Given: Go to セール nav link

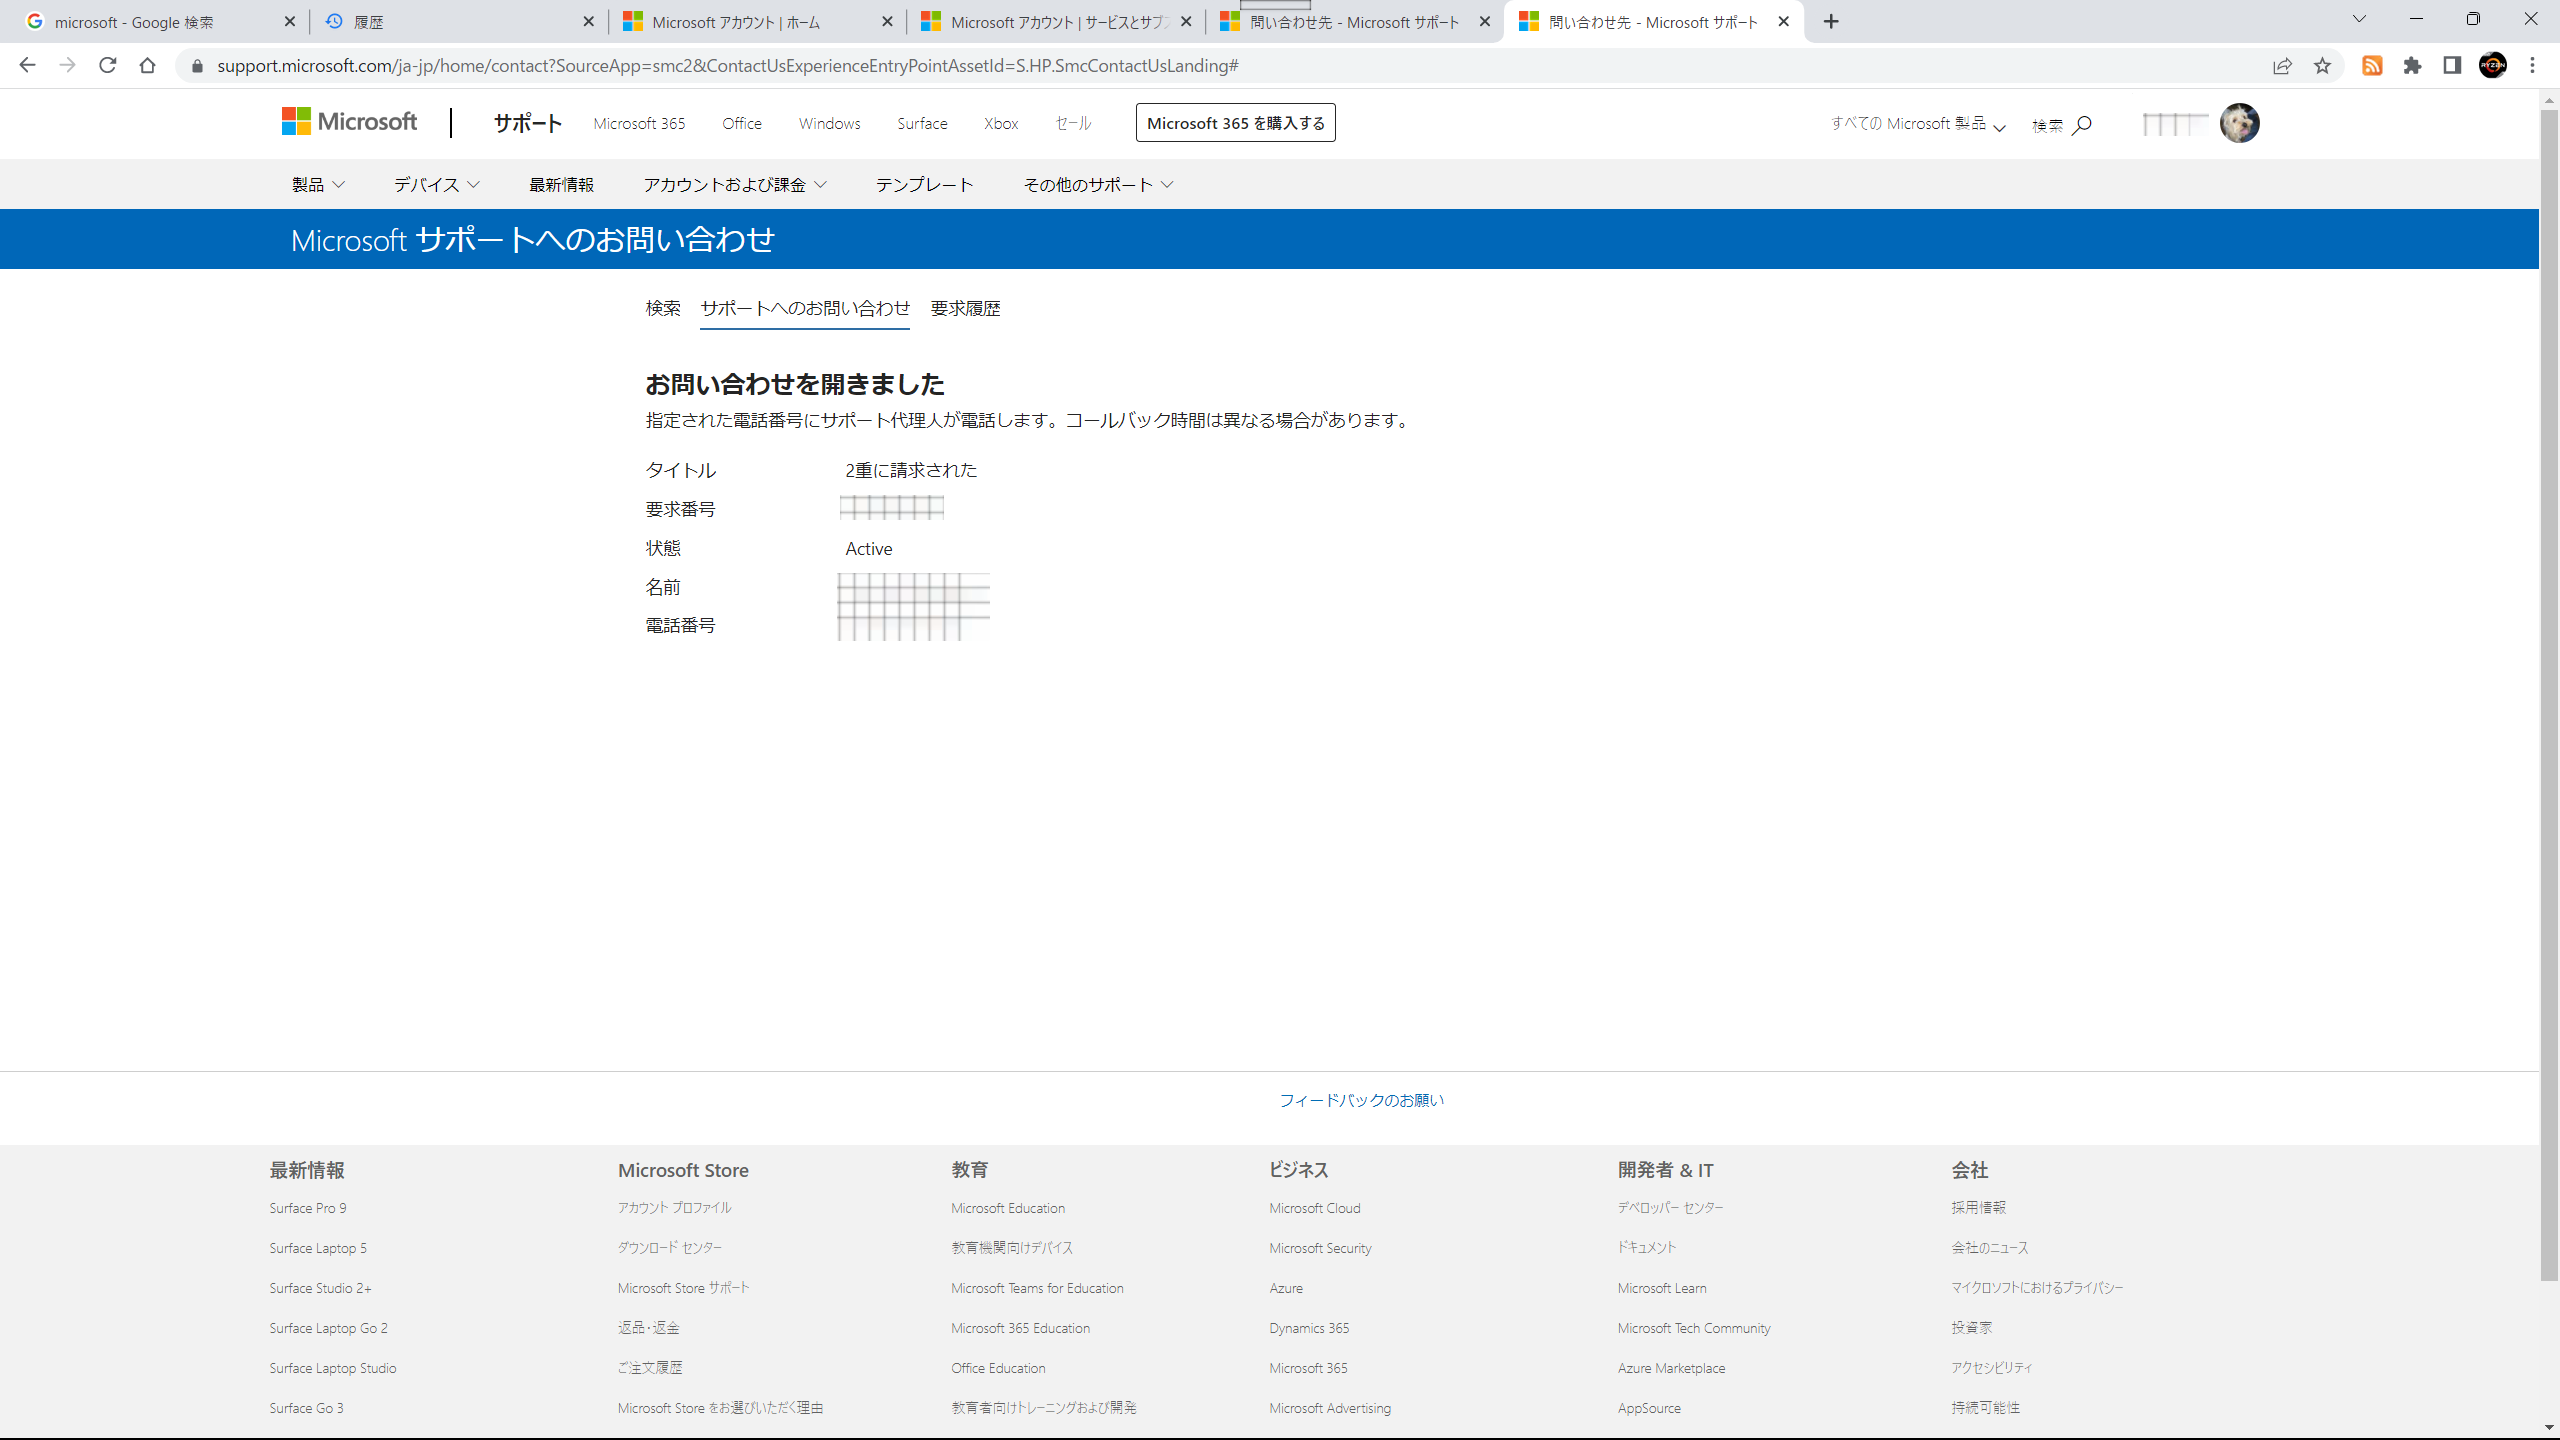Looking at the screenshot, I should pos(1073,123).
